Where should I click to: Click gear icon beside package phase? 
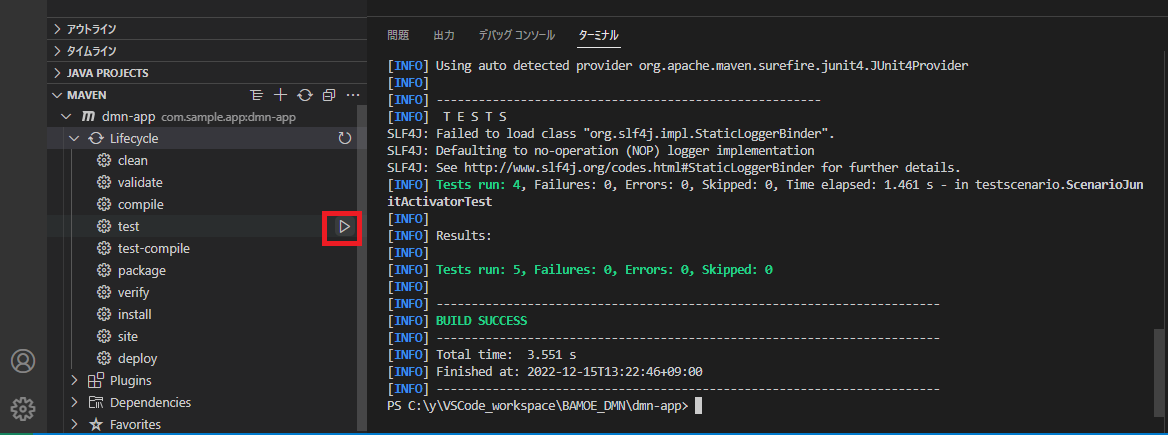(x=104, y=270)
